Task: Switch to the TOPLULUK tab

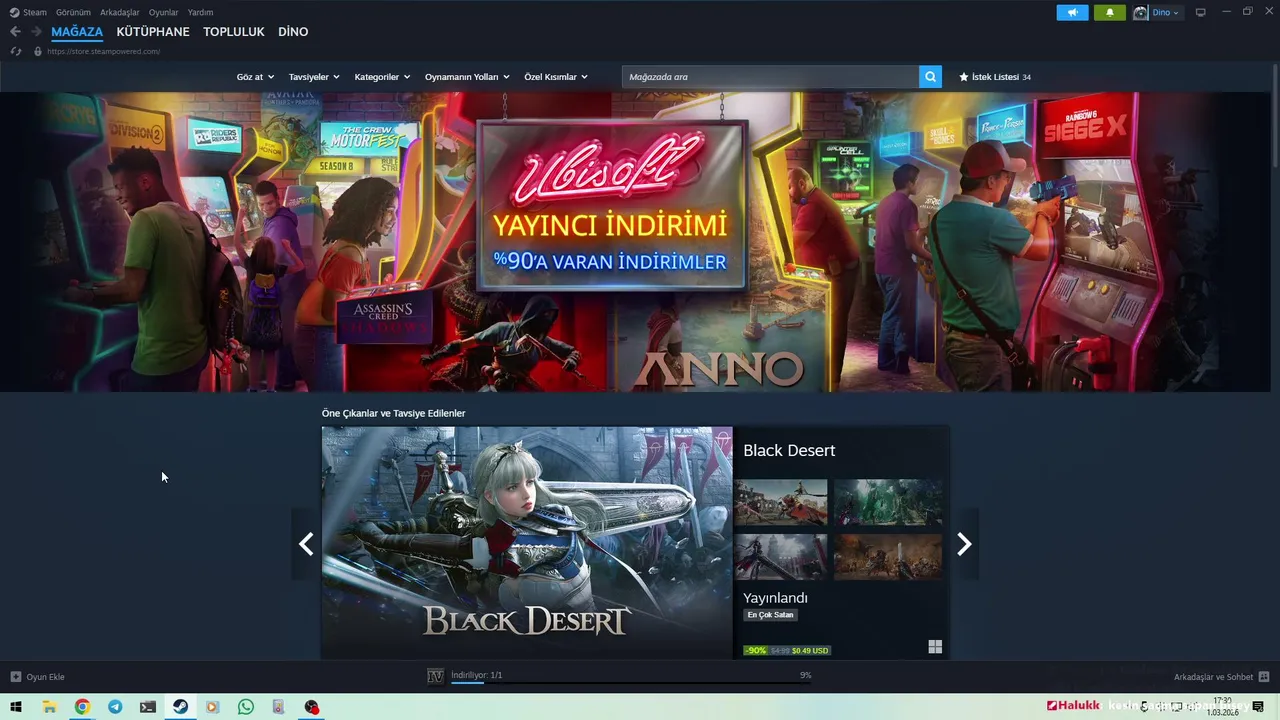Action: pyautogui.click(x=234, y=32)
